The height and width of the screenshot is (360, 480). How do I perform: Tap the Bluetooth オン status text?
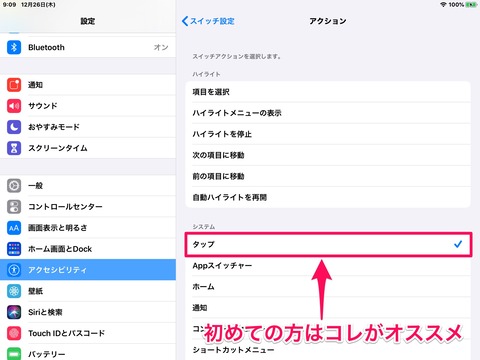tap(161, 47)
